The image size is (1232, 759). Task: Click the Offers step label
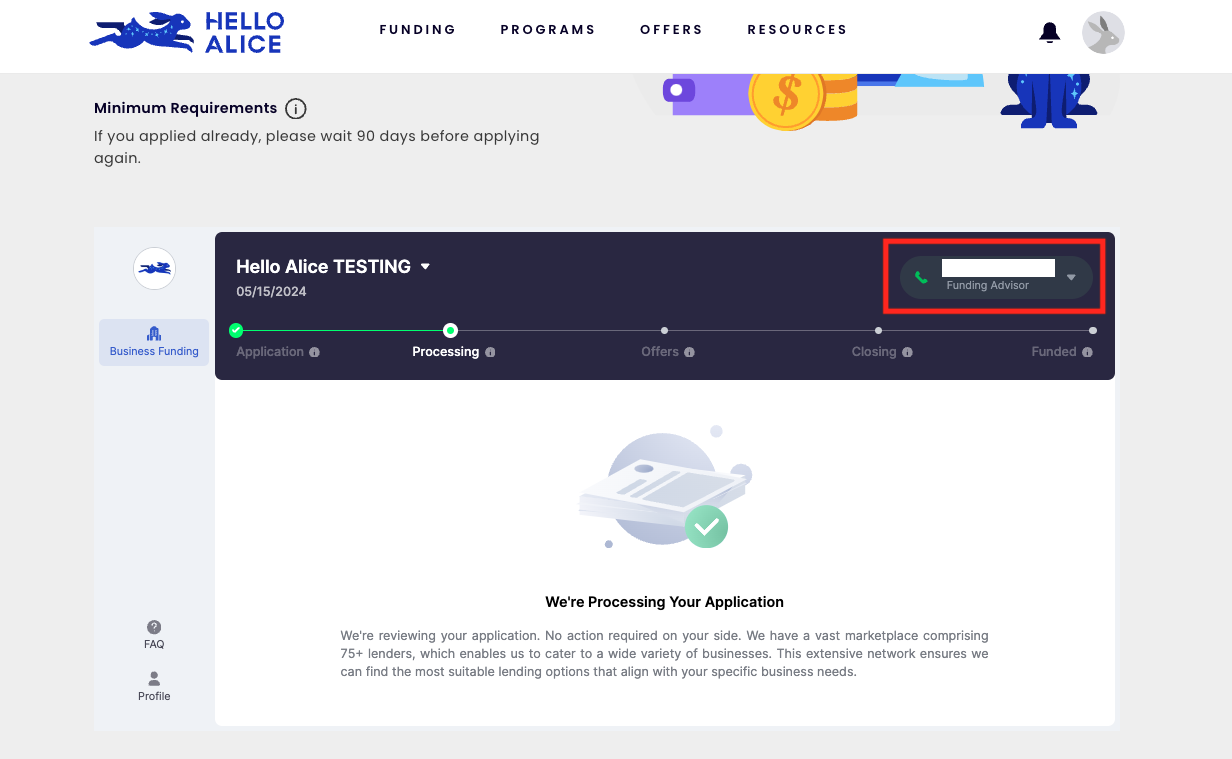[x=660, y=352]
